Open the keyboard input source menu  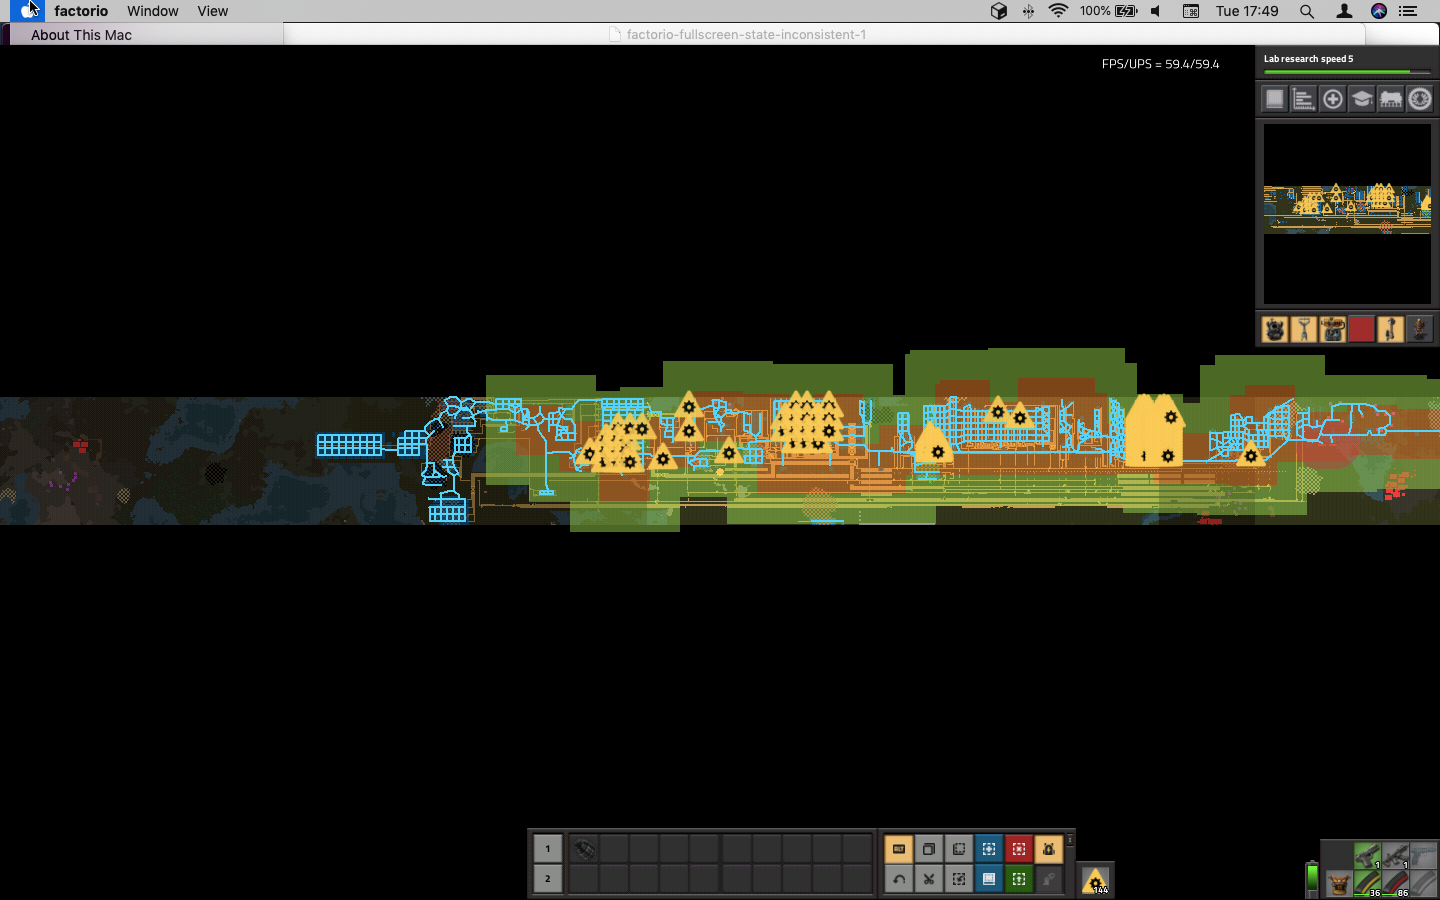(x=1191, y=11)
